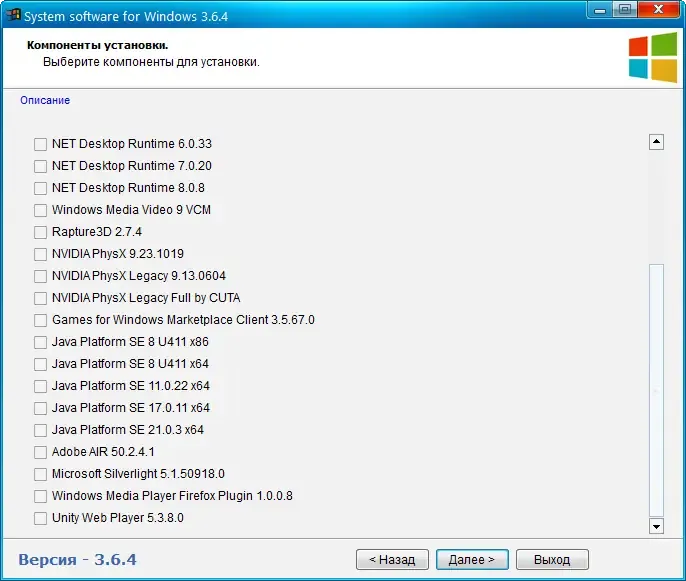This screenshot has height=581, width=686.
Task: Click the Rapture3D 2.7.4 label text
Action: pyautogui.click(x=97, y=232)
